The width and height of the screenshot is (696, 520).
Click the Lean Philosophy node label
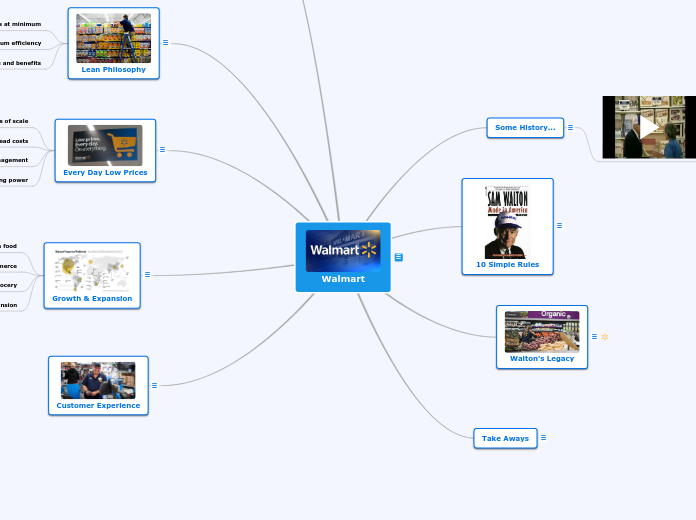(x=114, y=70)
